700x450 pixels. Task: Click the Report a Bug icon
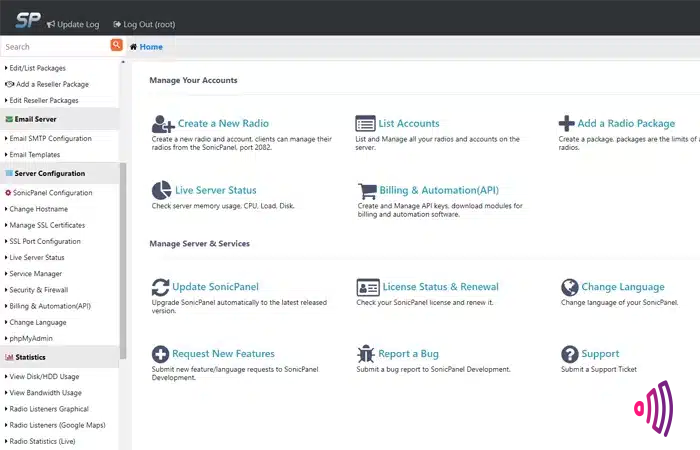(366, 354)
